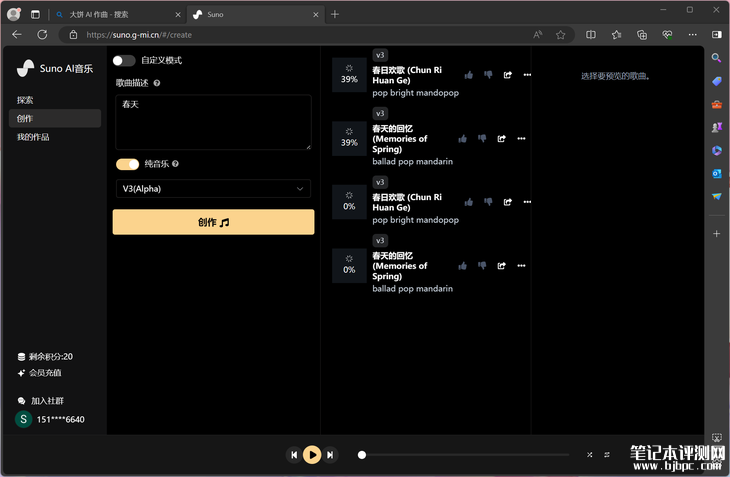Close the 大饼 AI 作曲 tab
Screen dimensions: 730x477
tap(178, 14)
